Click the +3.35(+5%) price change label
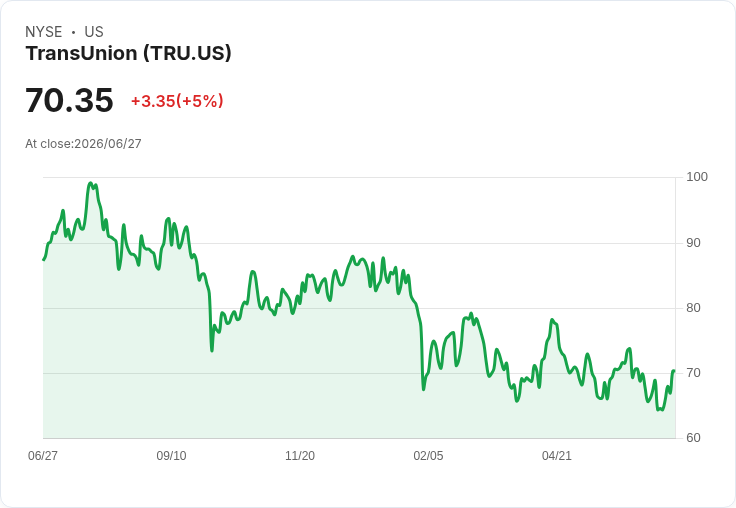Image resolution: width=736 pixels, height=508 pixels. (x=177, y=101)
